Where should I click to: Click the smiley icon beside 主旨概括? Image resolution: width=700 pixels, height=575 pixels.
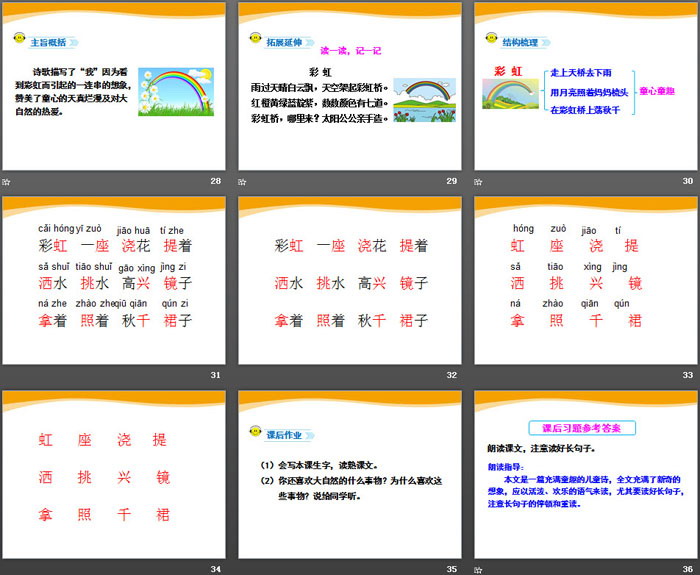tap(20, 38)
